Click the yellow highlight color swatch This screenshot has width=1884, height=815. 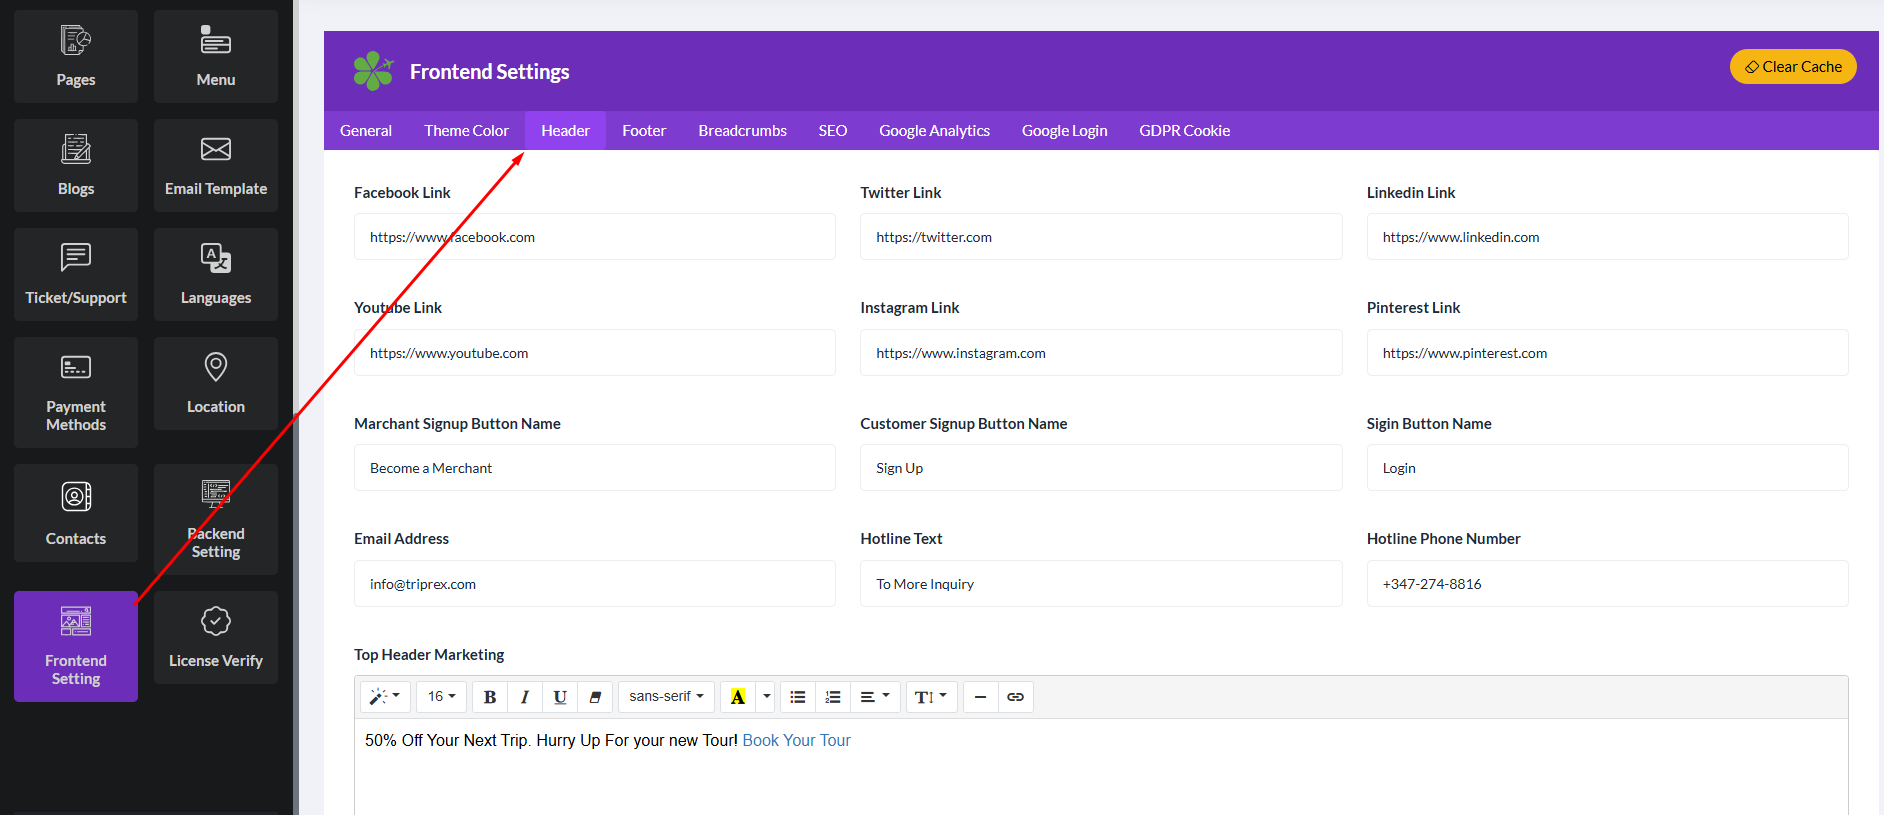point(738,697)
